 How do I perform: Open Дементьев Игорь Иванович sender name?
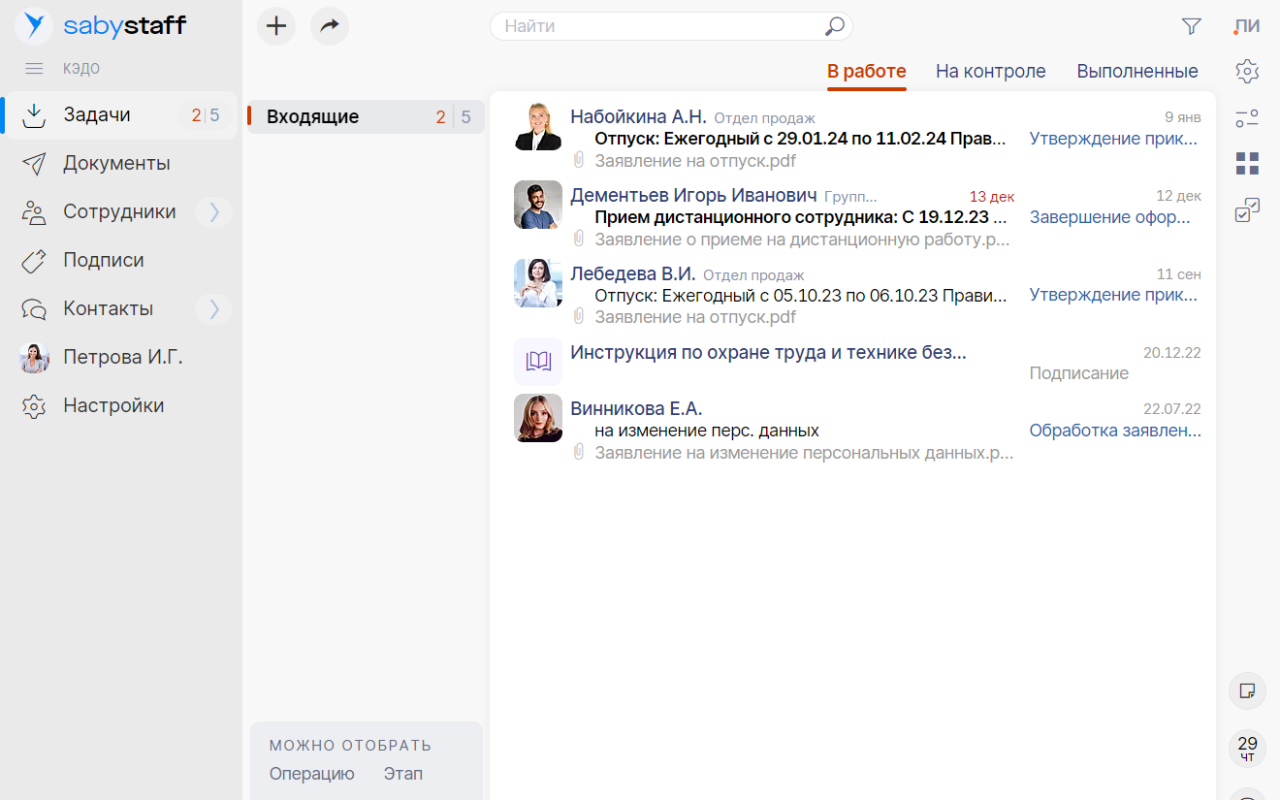(694, 195)
